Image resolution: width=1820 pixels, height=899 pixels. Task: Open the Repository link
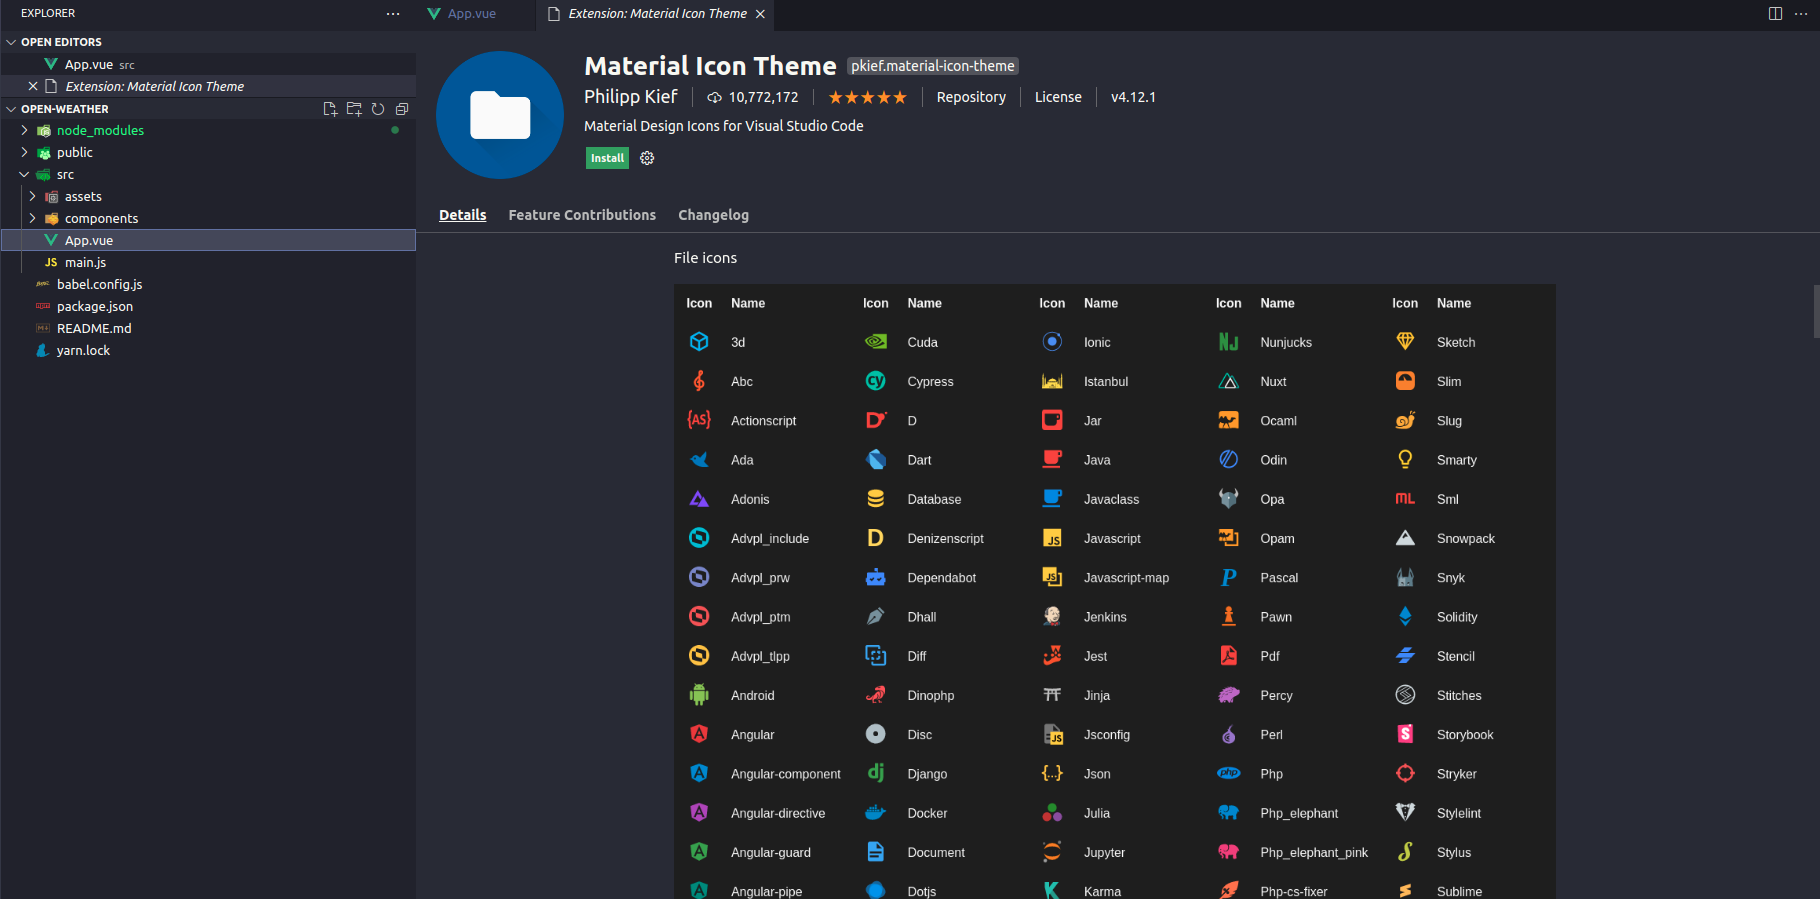click(971, 97)
